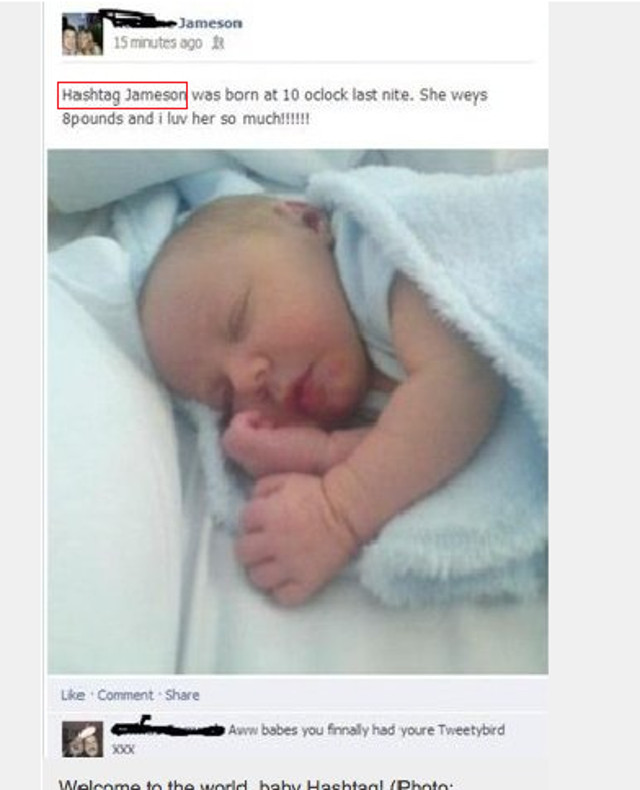
Task: Click the 'xxx' text in the comment
Action: click(x=123, y=749)
